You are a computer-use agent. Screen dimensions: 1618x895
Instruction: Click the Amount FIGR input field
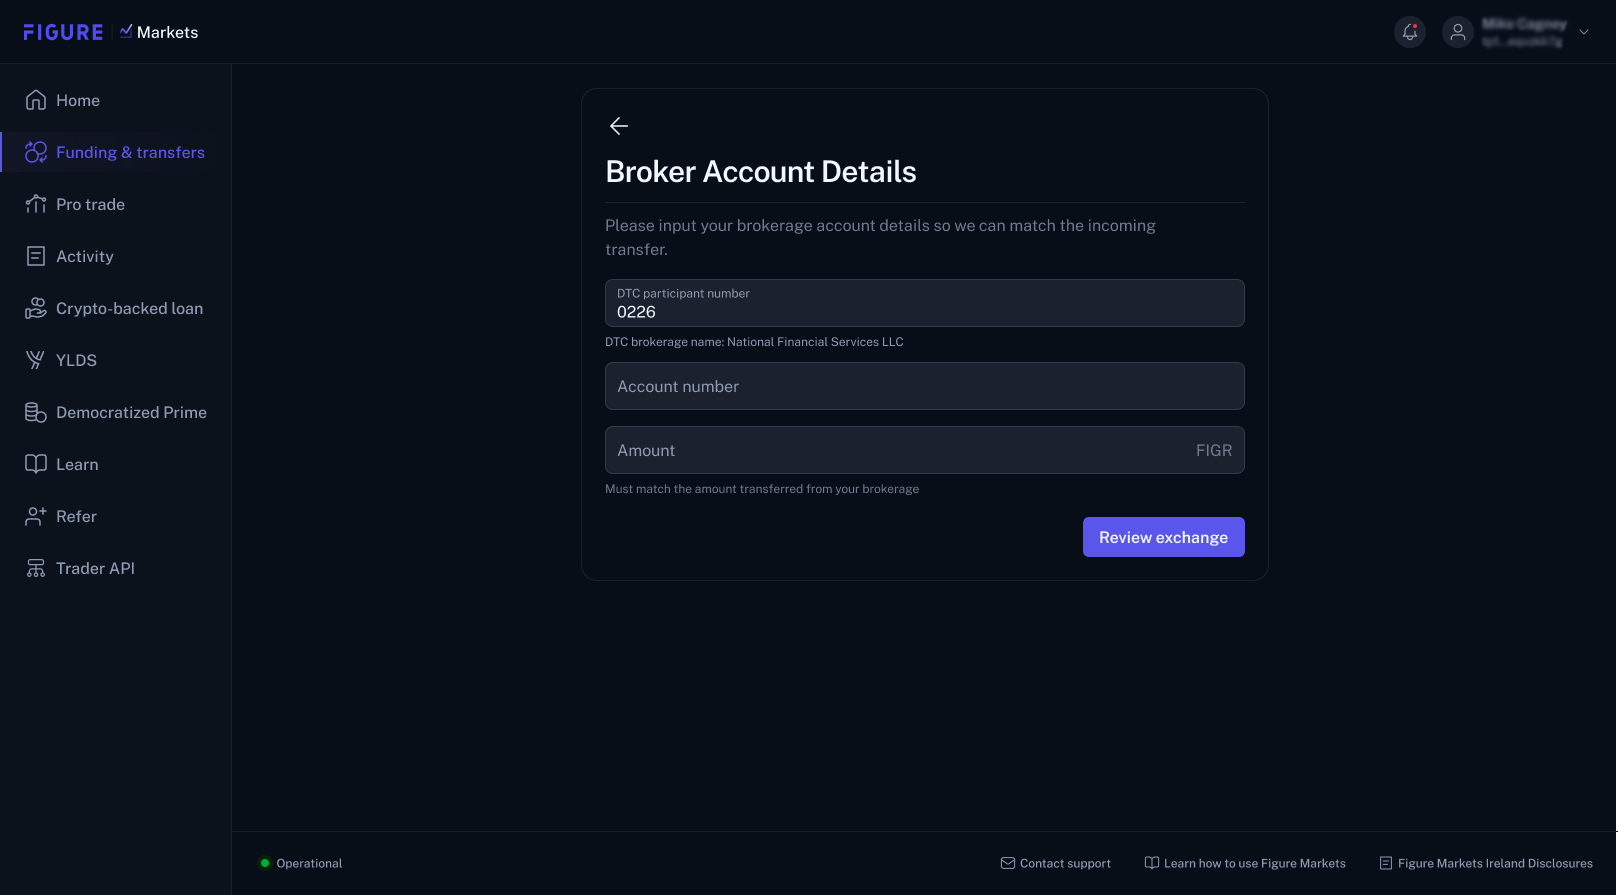[x=925, y=450]
